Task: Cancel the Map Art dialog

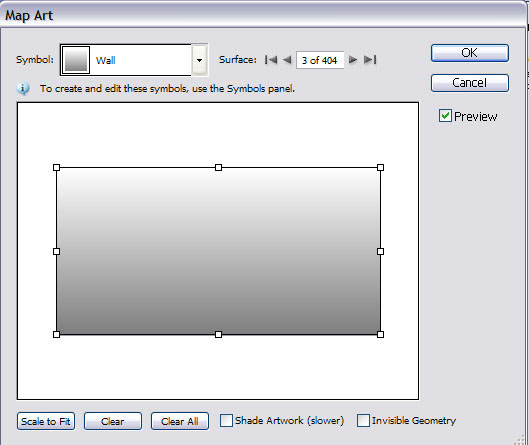Action: [470, 83]
